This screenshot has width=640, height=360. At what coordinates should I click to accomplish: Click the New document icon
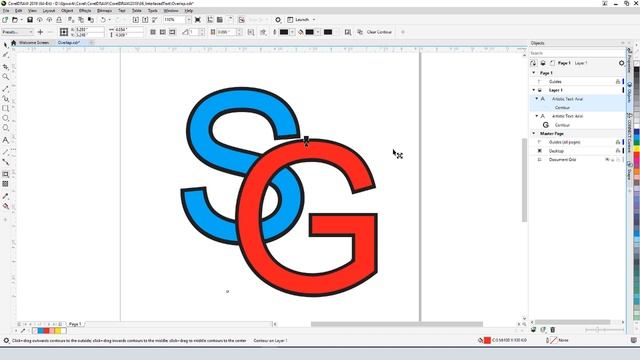[5, 20]
